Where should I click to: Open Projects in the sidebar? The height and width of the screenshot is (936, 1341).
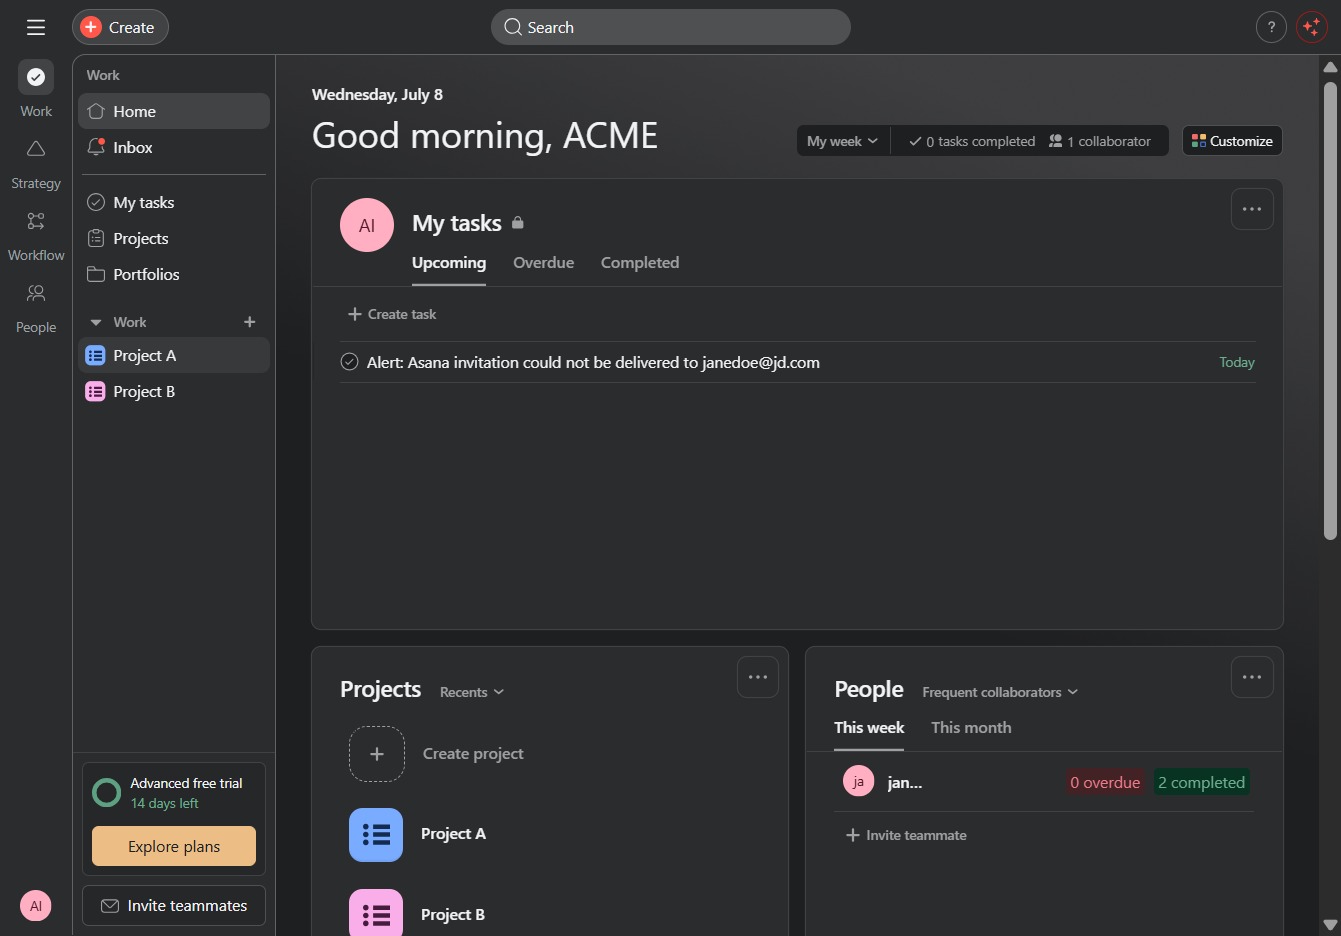174,238
